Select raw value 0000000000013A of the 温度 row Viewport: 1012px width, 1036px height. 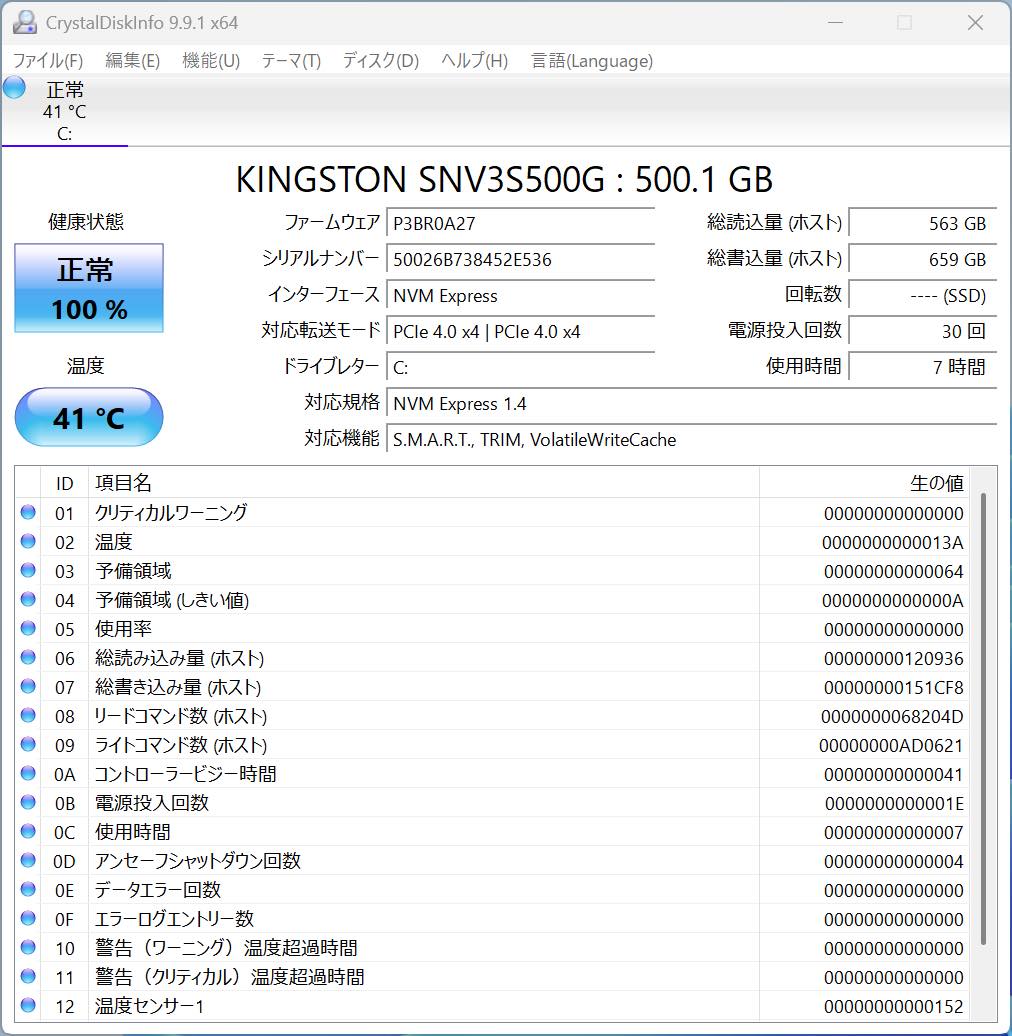[x=892, y=542]
